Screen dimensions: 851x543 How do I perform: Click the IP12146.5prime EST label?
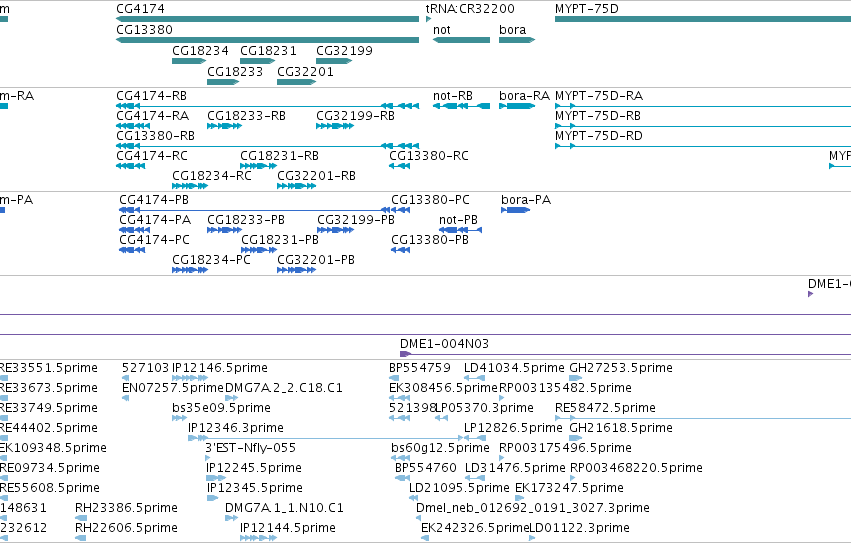(220, 368)
